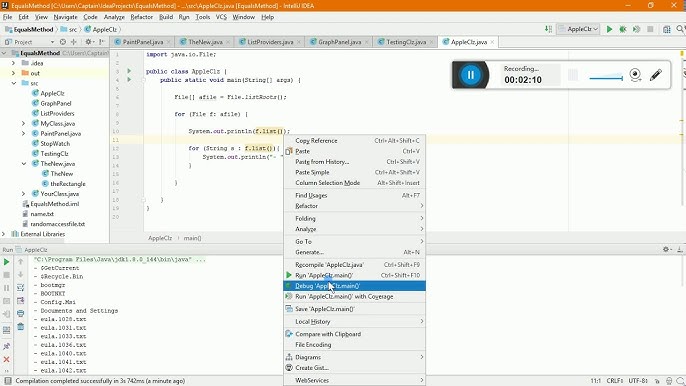Viewport: 686px width, 386px height.
Task: Click the green Run icon in the top toolbar
Action: click(609, 29)
